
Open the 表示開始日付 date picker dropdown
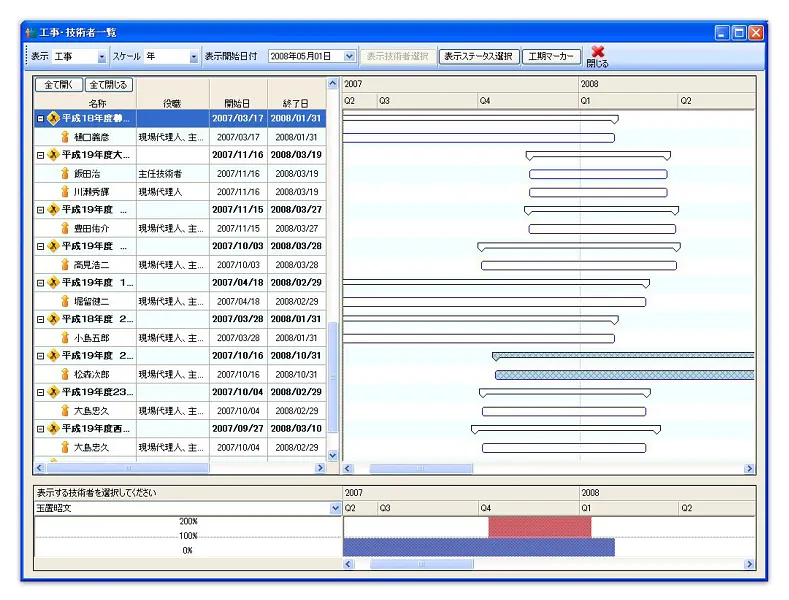tap(349, 57)
